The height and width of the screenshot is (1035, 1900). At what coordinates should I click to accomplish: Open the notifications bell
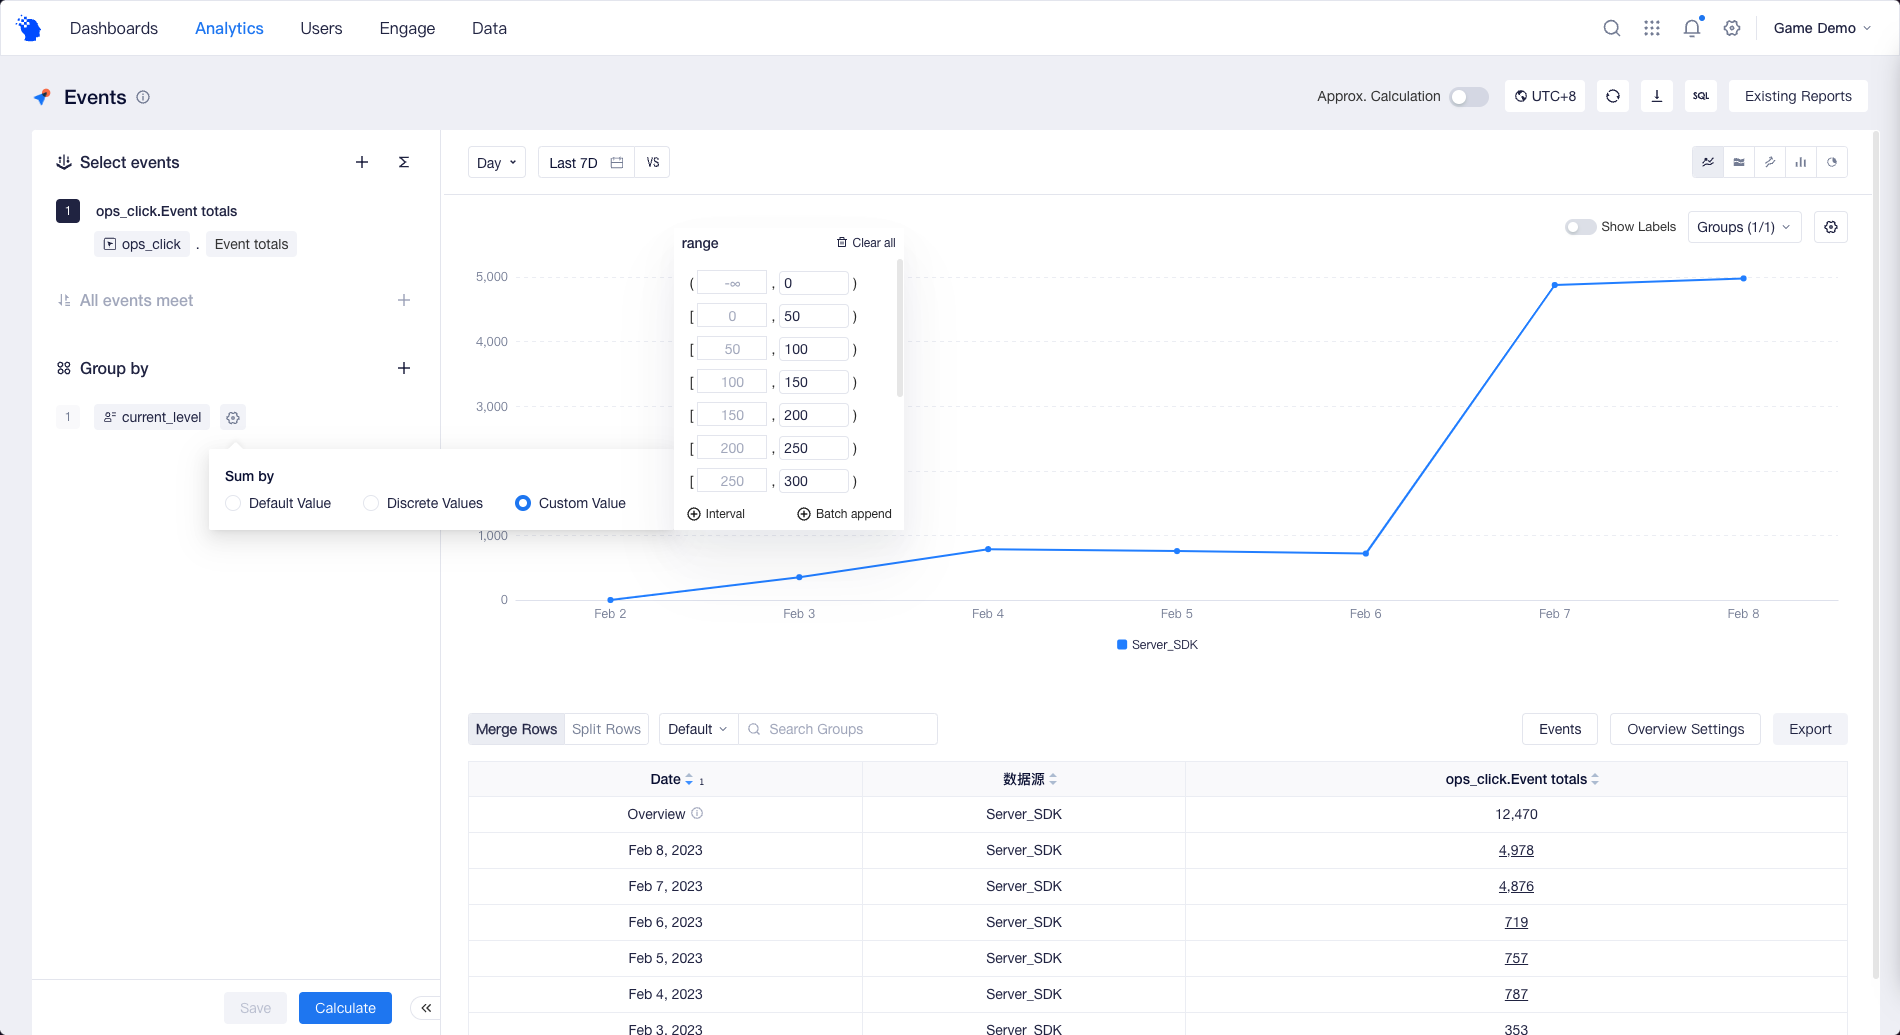tap(1692, 28)
